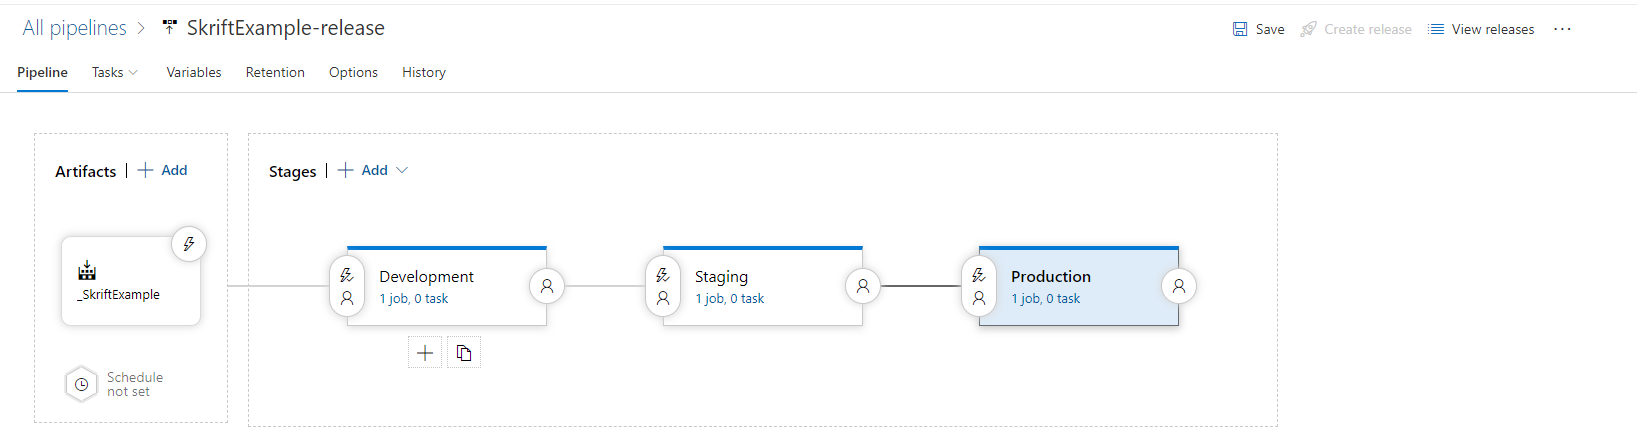Add a stage below Development with plus icon

click(425, 352)
